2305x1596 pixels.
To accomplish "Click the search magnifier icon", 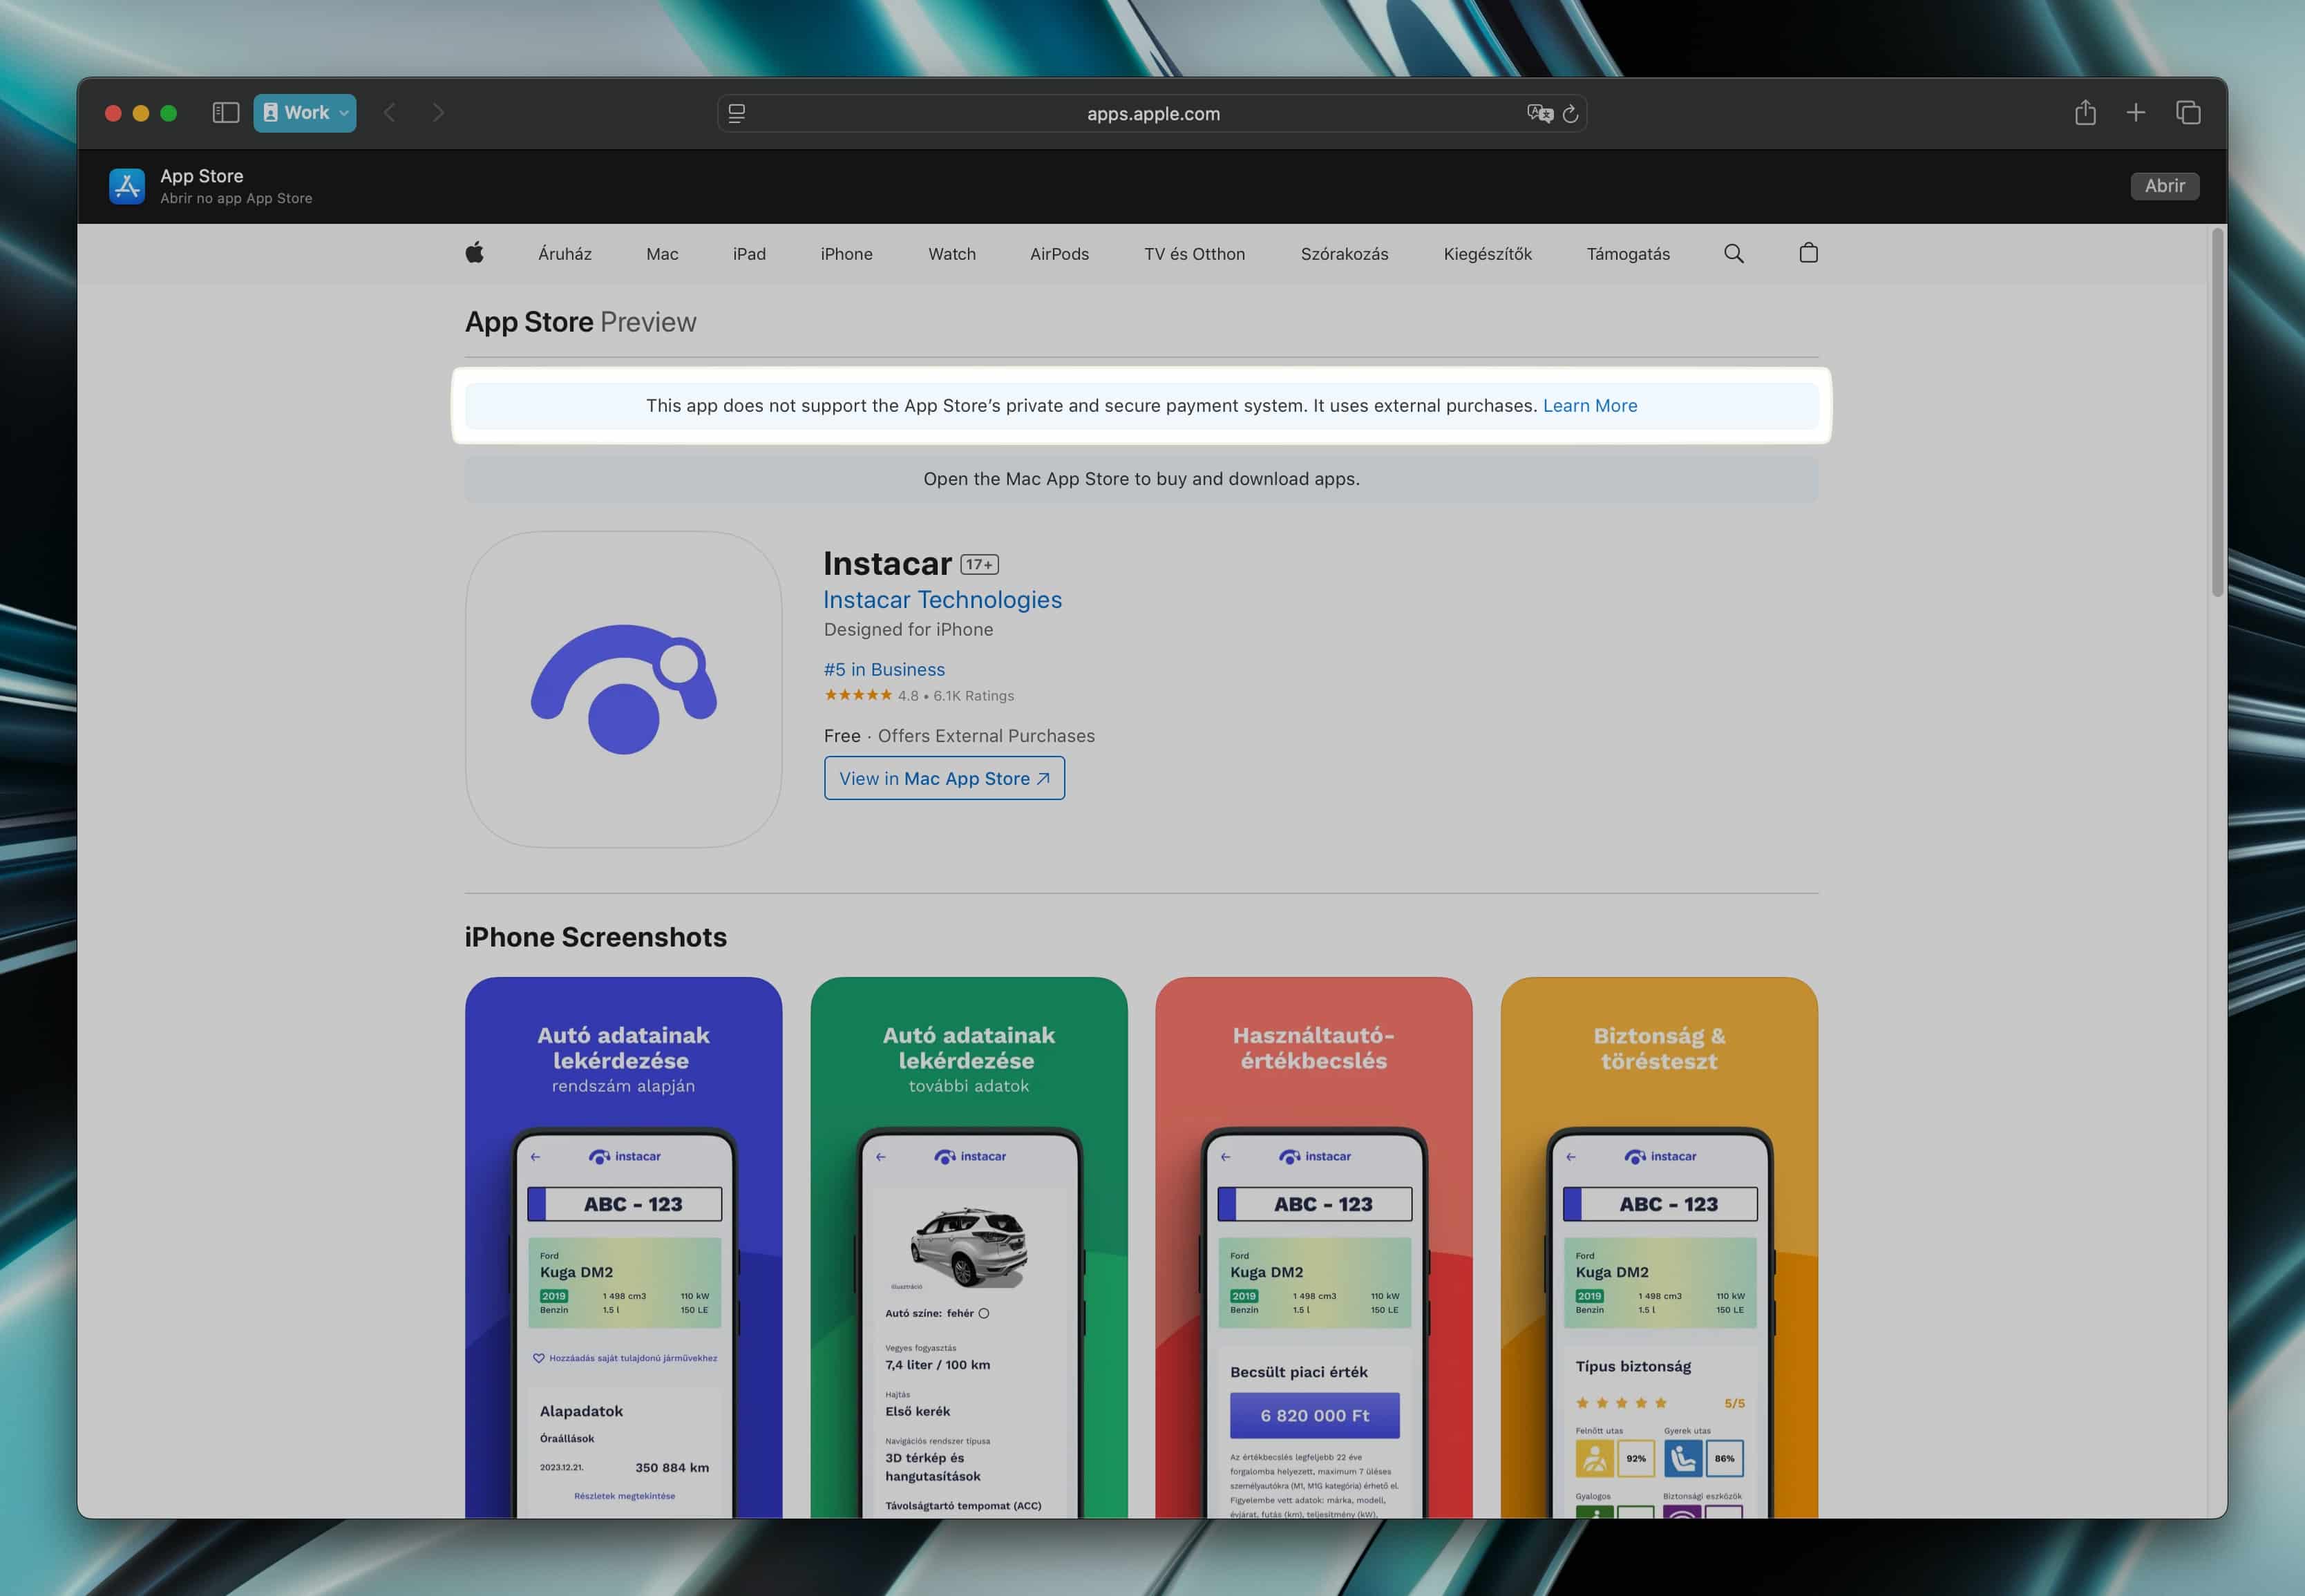I will click(1734, 254).
